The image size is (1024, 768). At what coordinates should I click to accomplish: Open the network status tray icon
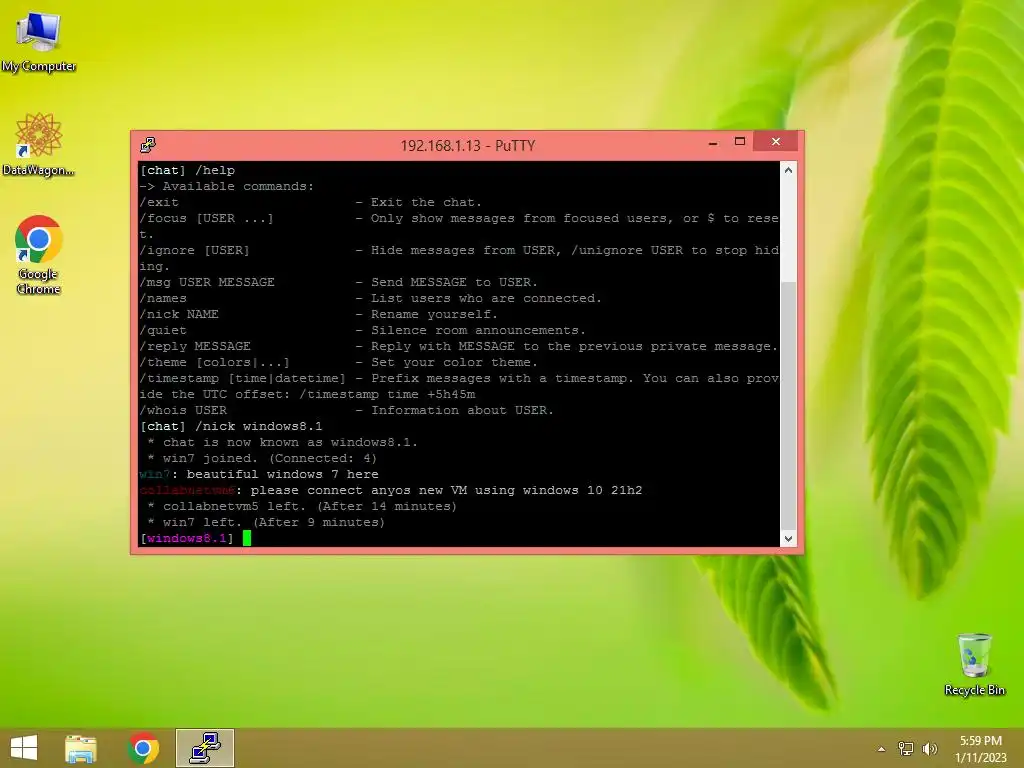906,748
